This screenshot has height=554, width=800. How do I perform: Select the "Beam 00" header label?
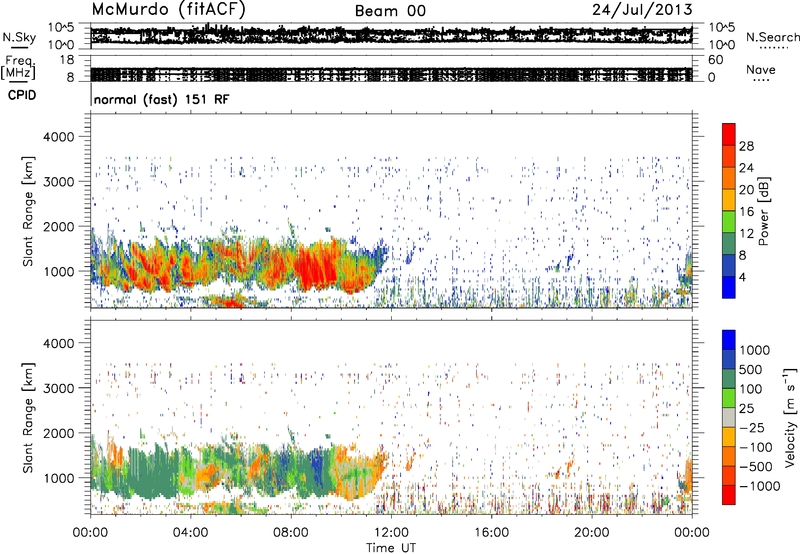(x=390, y=11)
